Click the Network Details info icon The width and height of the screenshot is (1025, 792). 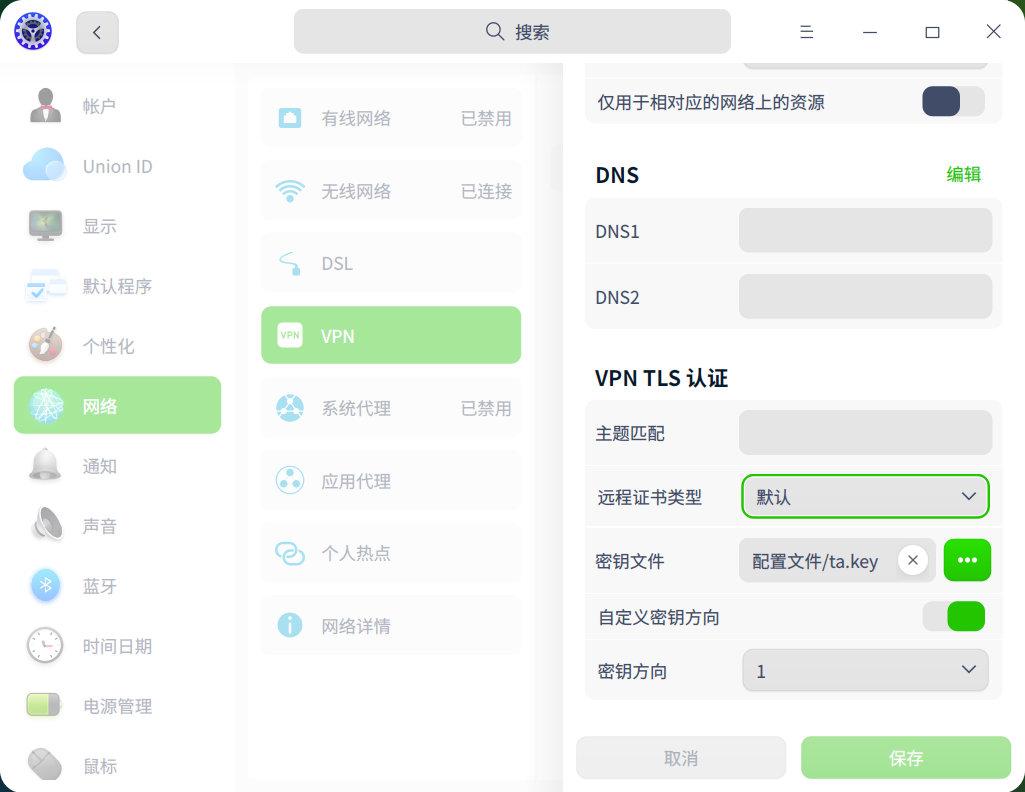pos(290,626)
